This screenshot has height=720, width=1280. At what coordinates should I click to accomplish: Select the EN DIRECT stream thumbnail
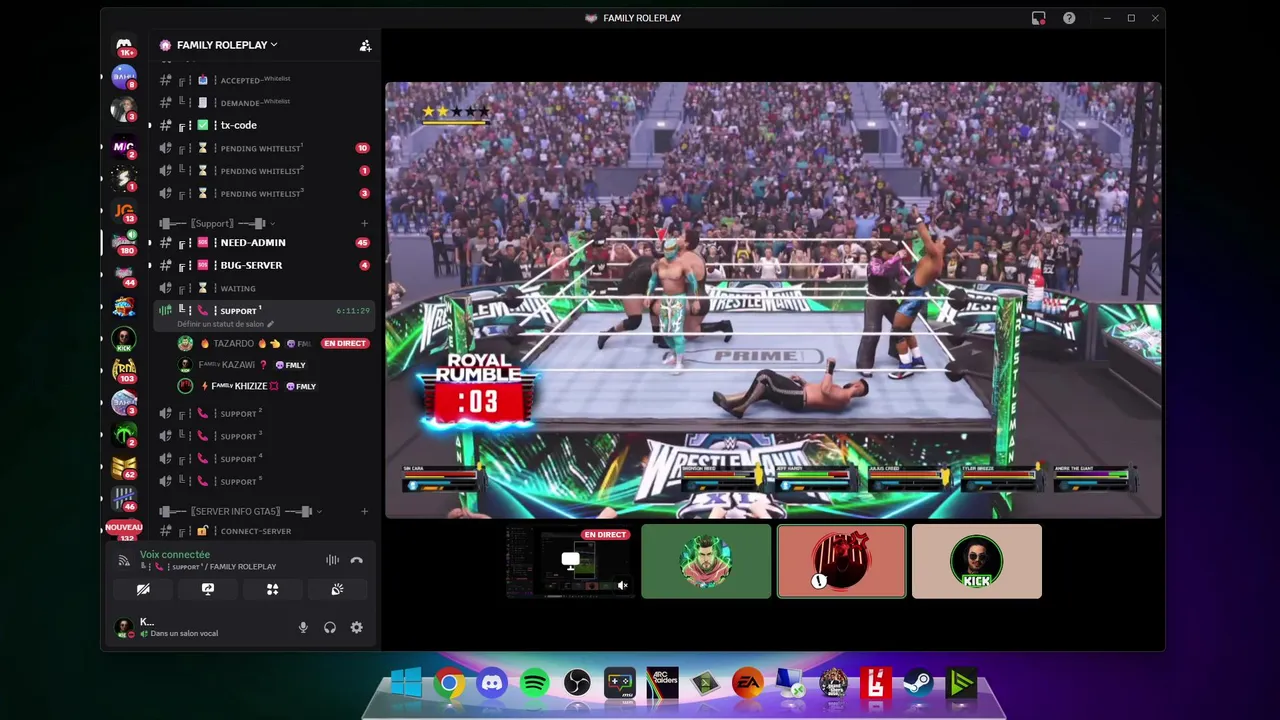coord(570,562)
